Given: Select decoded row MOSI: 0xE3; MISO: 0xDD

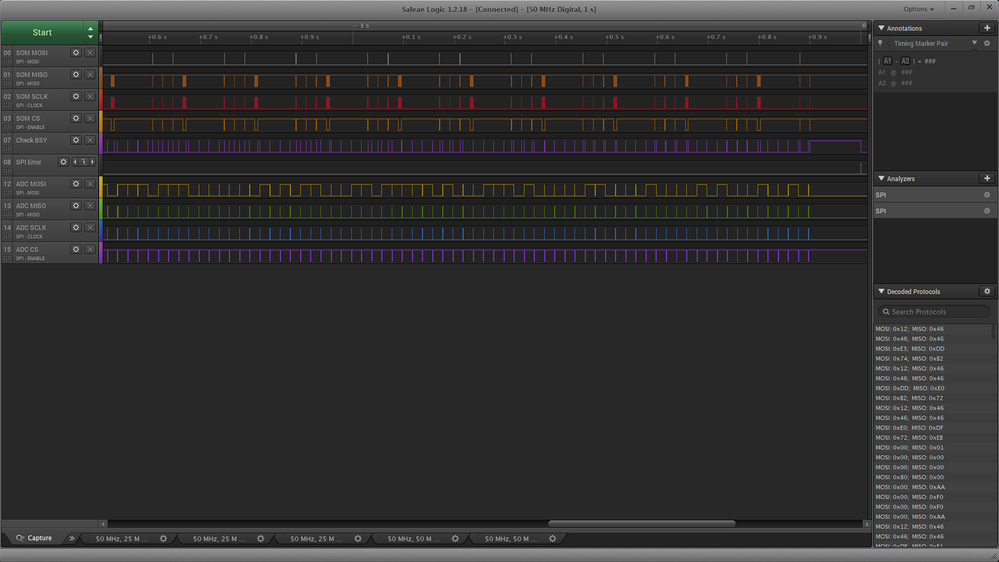Looking at the screenshot, I should pyautogui.click(x=910, y=349).
